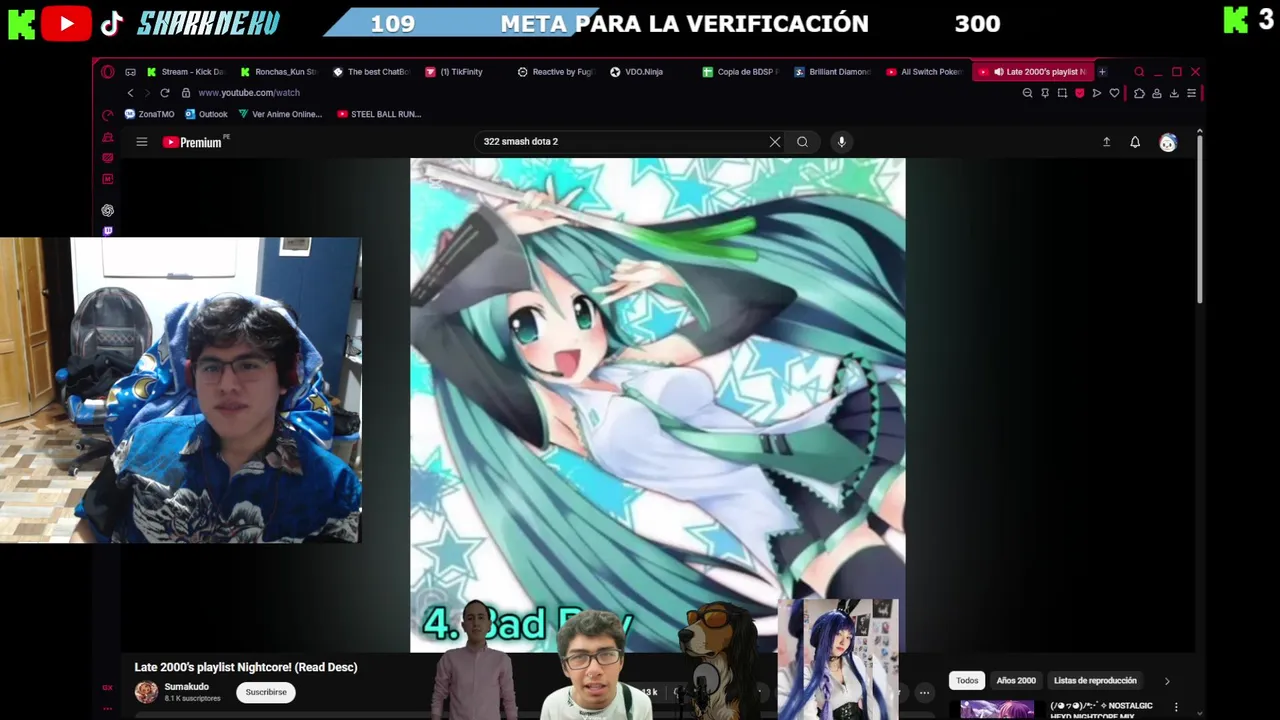Open TikTok icon in stream overlay
The image size is (1280, 720).
[x=112, y=23]
